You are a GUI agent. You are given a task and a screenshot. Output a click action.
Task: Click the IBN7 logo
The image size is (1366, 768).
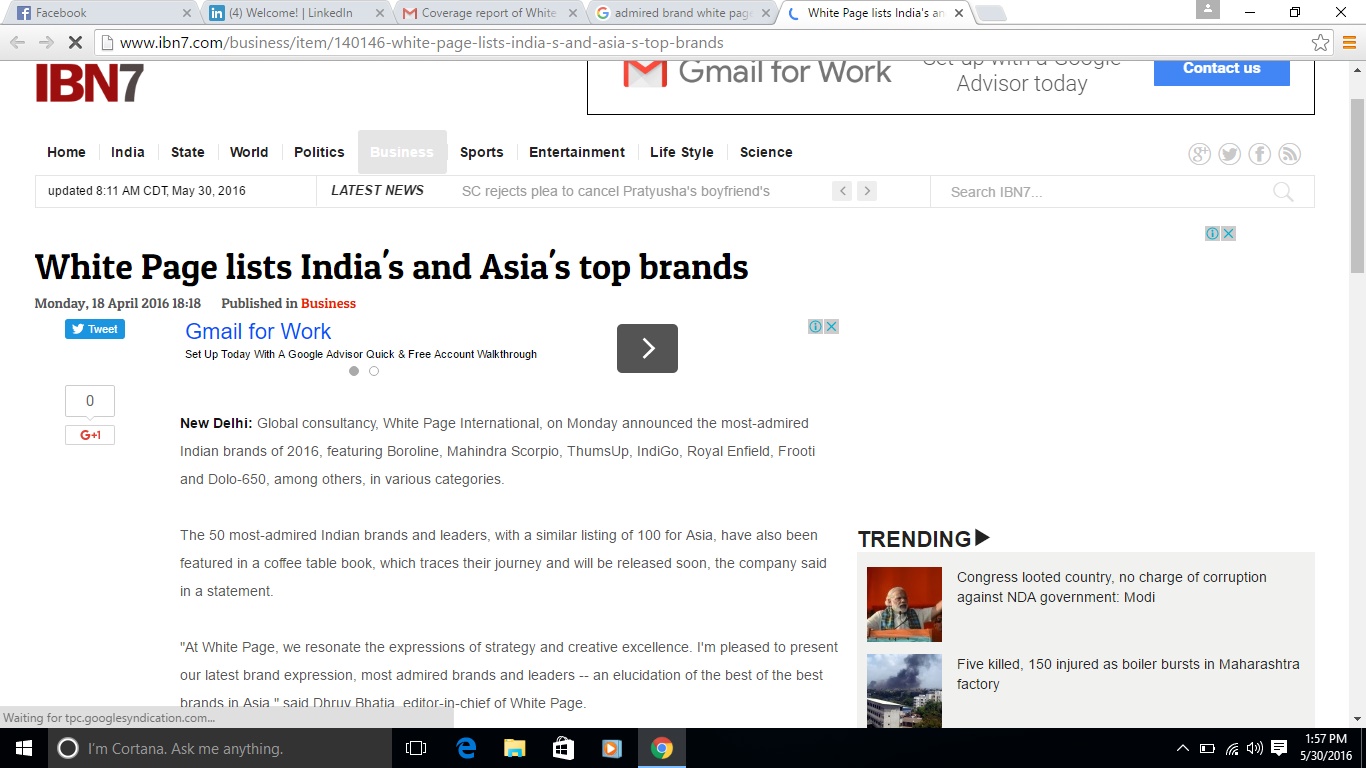tap(90, 83)
